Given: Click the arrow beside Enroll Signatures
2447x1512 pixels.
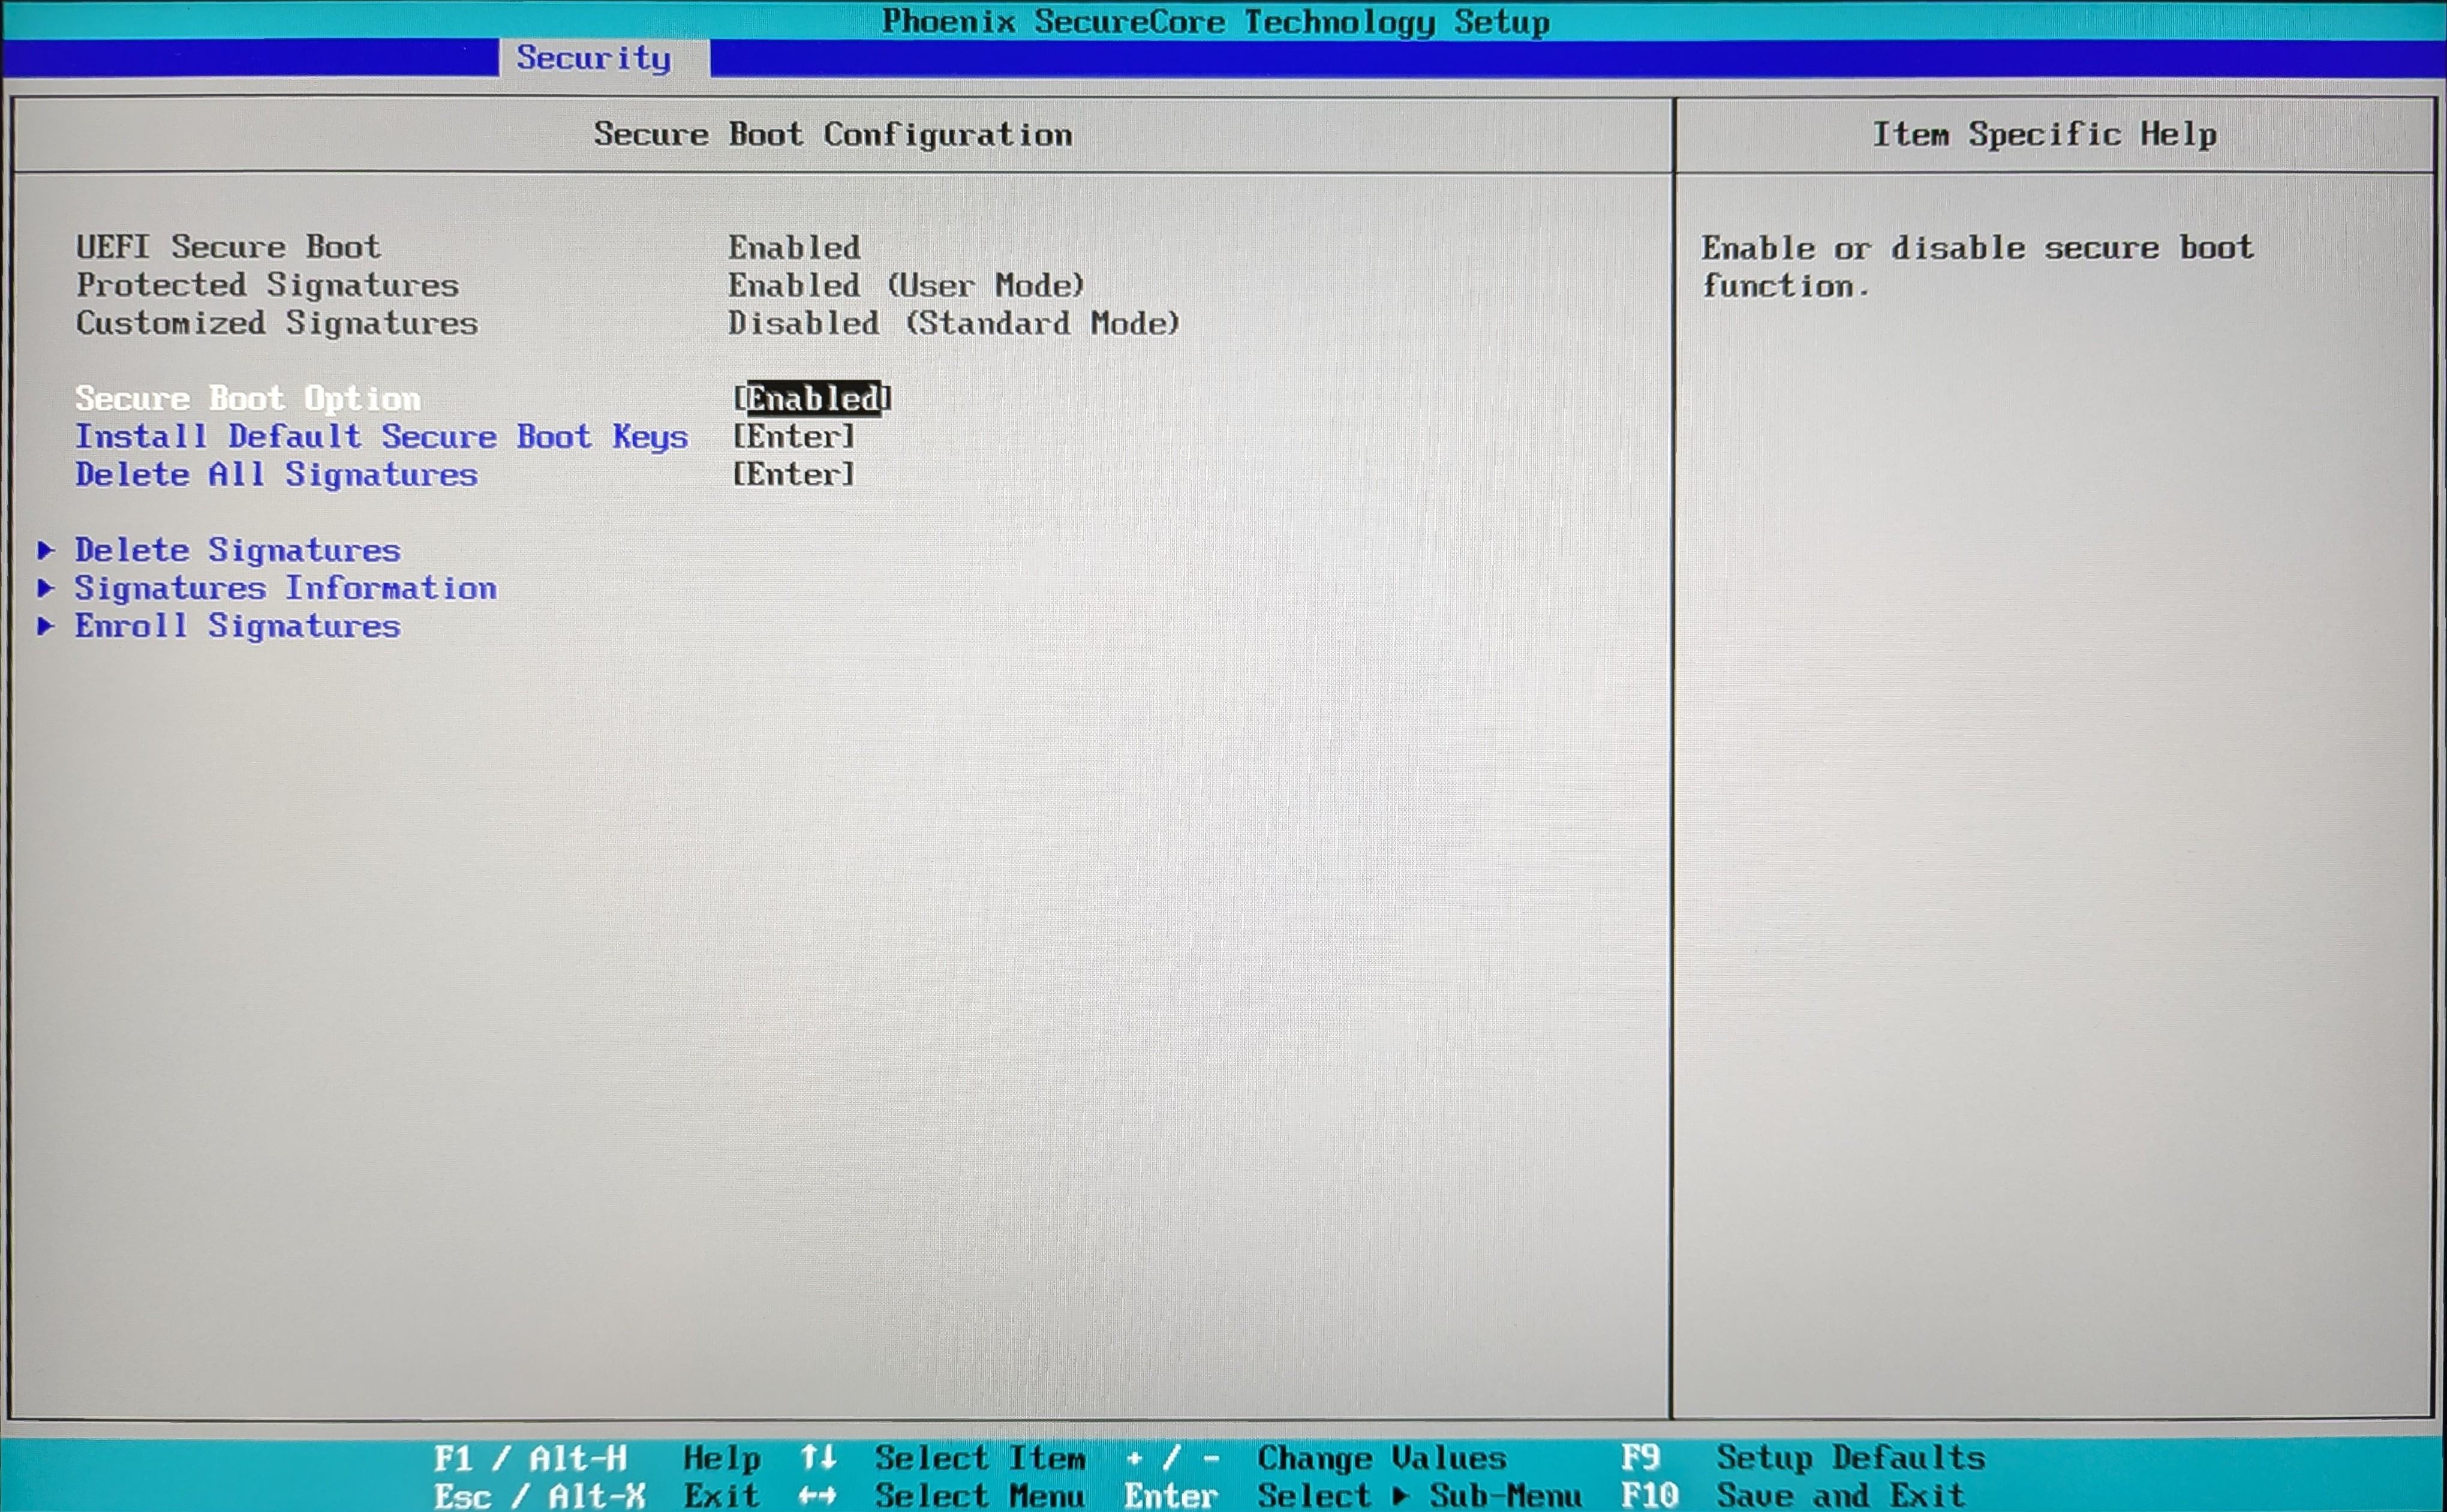Looking at the screenshot, I should (45, 626).
